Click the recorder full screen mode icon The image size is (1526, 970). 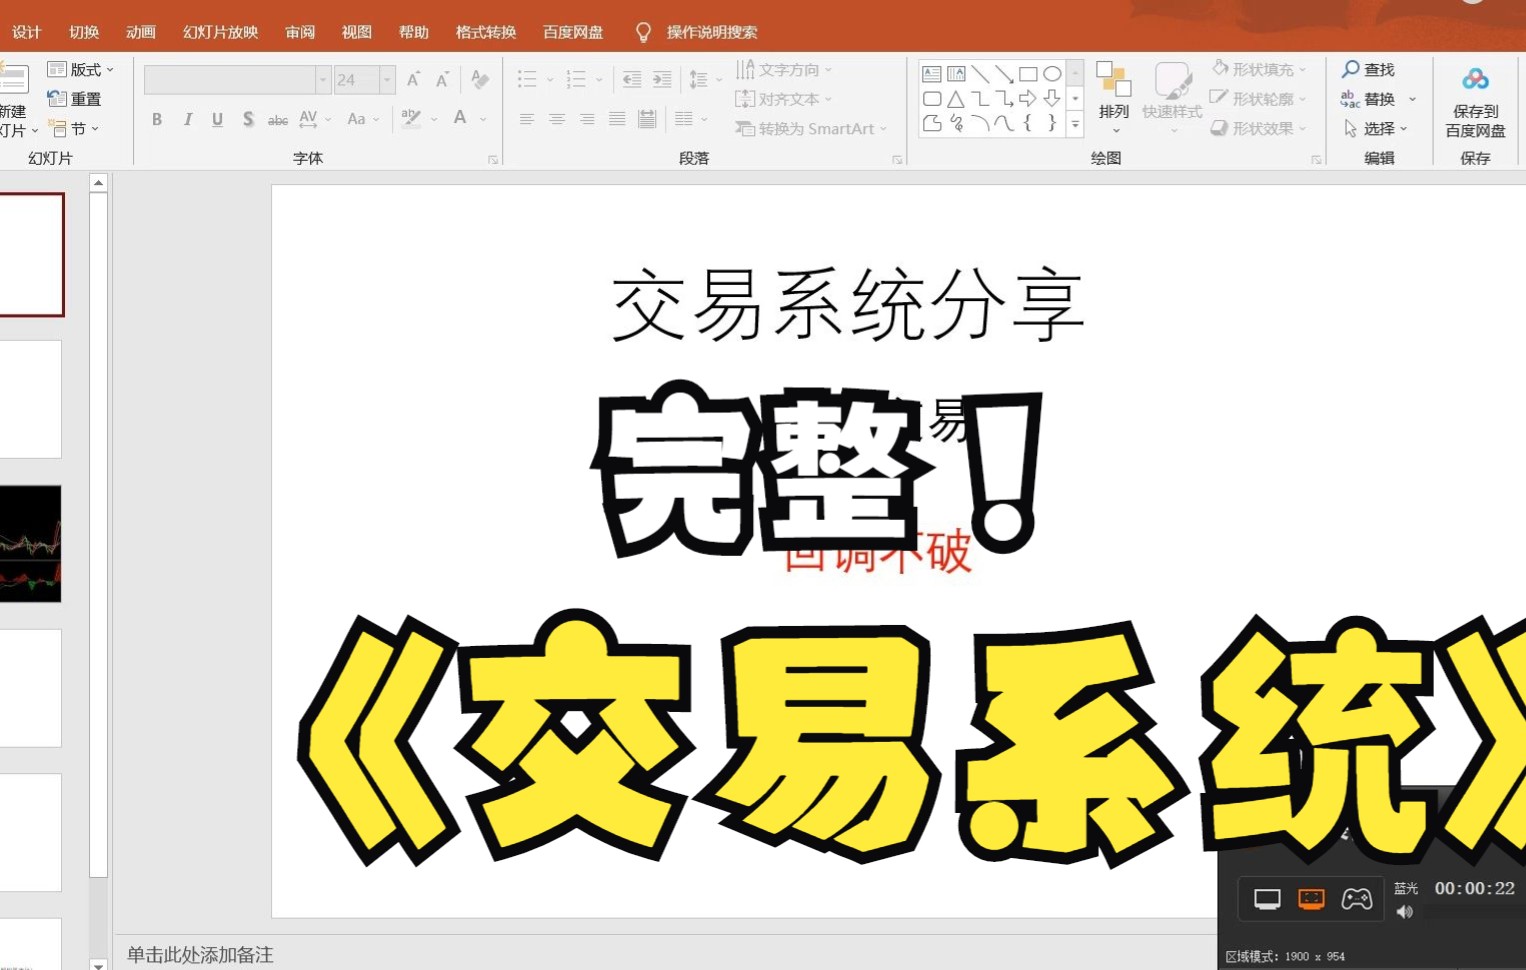click(1267, 899)
